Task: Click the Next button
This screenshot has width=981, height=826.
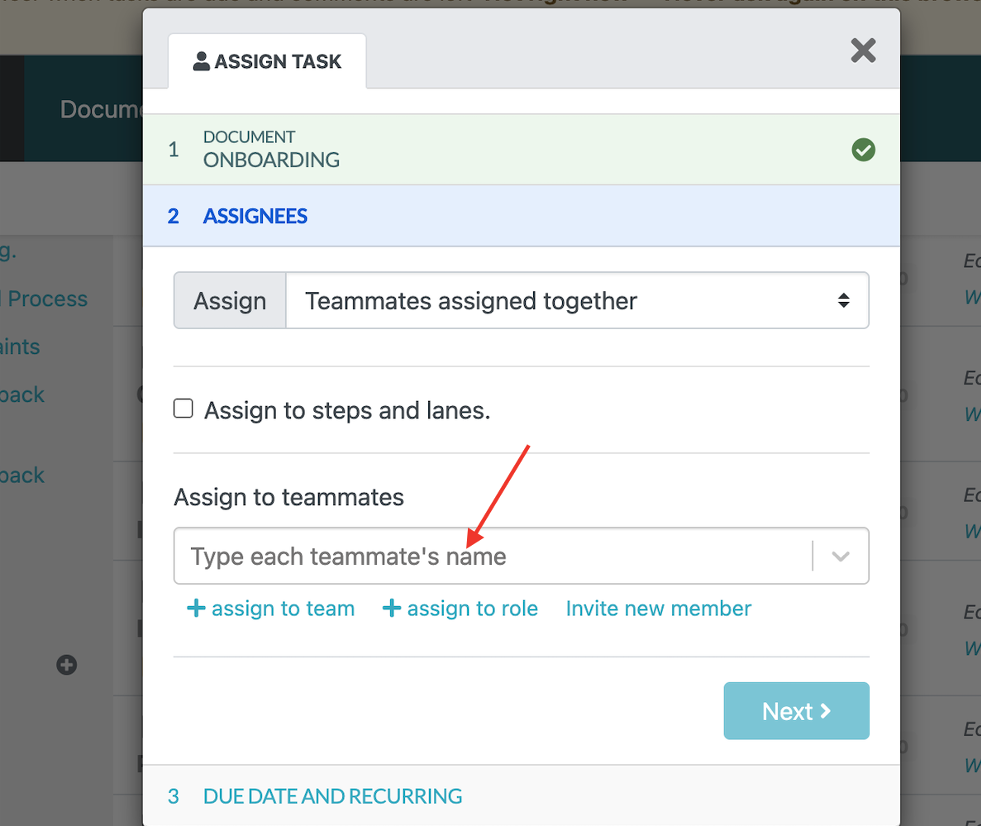Action: click(796, 711)
